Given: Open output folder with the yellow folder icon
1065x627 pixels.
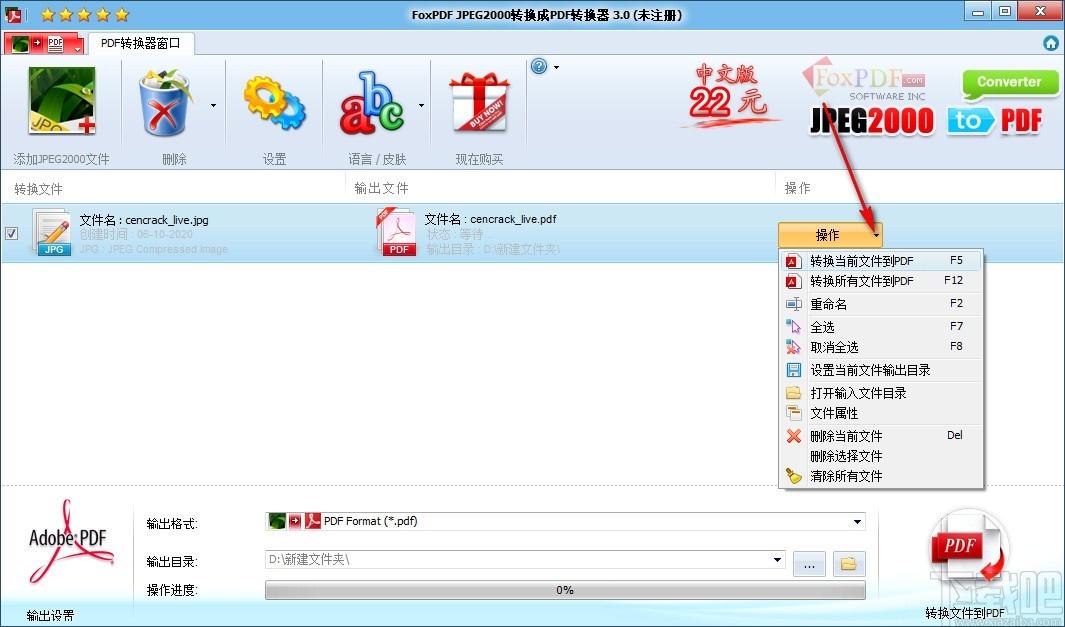Looking at the screenshot, I should pos(848,563).
